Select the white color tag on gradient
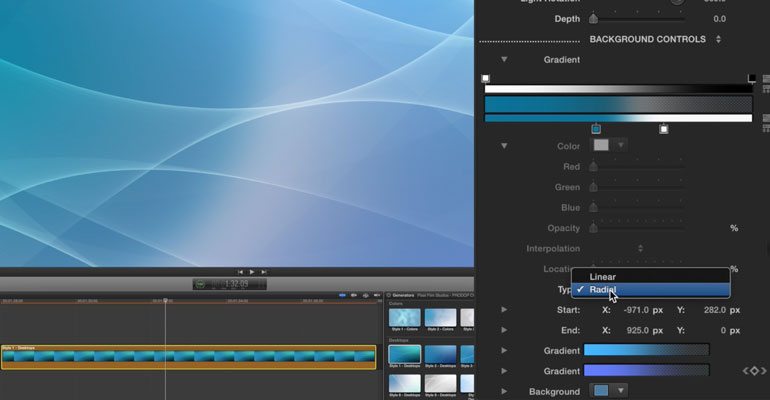This screenshot has width=770, height=400. [x=663, y=129]
